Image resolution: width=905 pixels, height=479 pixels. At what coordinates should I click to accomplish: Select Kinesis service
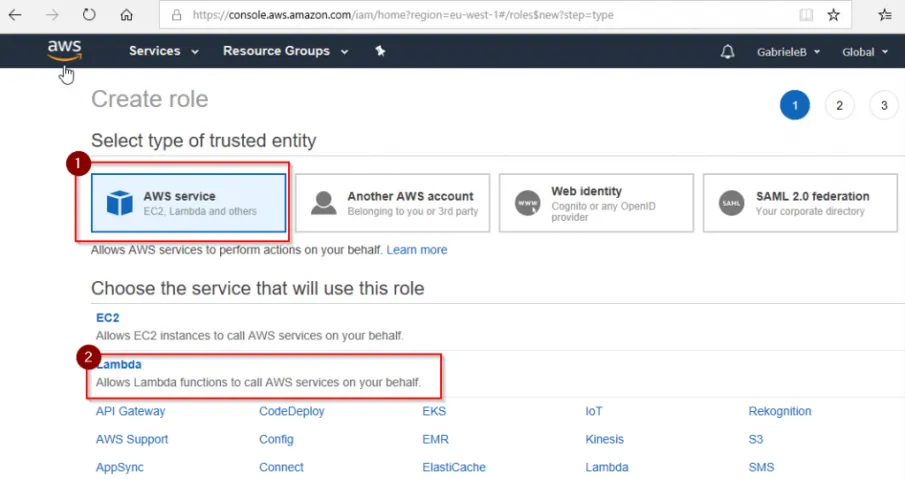pyautogui.click(x=604, y=439)
